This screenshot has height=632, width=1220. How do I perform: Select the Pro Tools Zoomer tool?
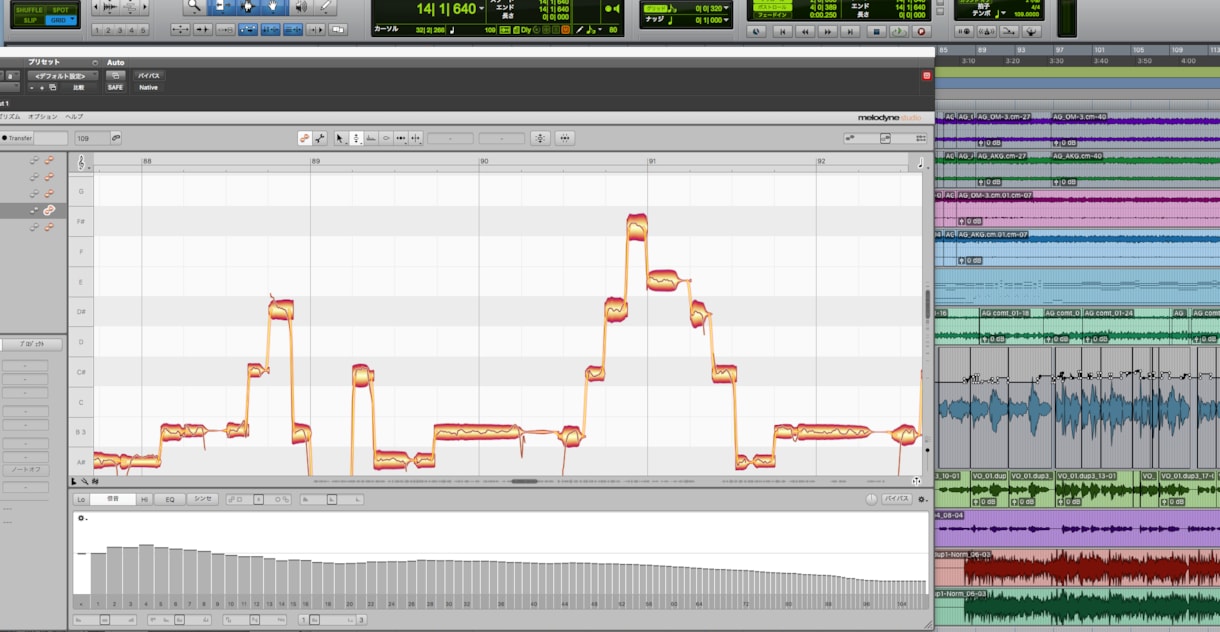(195, 7)
